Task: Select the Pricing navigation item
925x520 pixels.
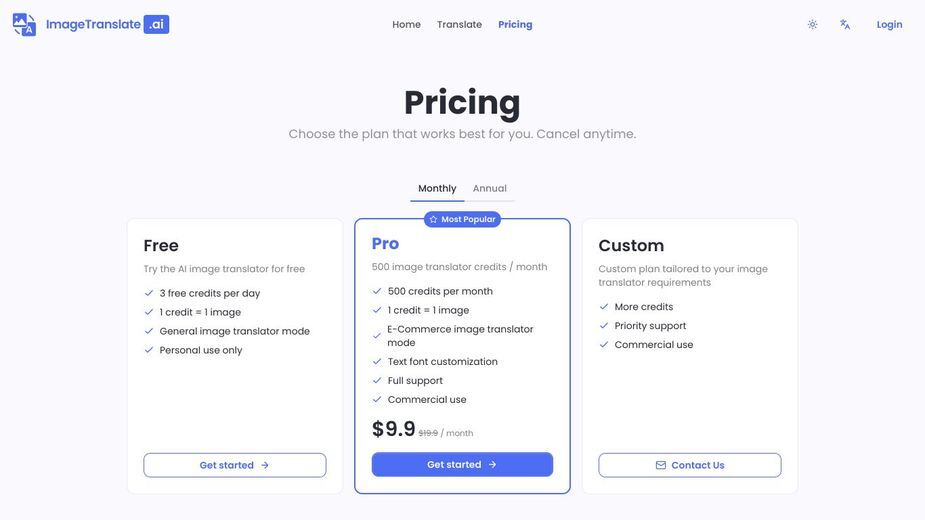Action: coord(515,24)
